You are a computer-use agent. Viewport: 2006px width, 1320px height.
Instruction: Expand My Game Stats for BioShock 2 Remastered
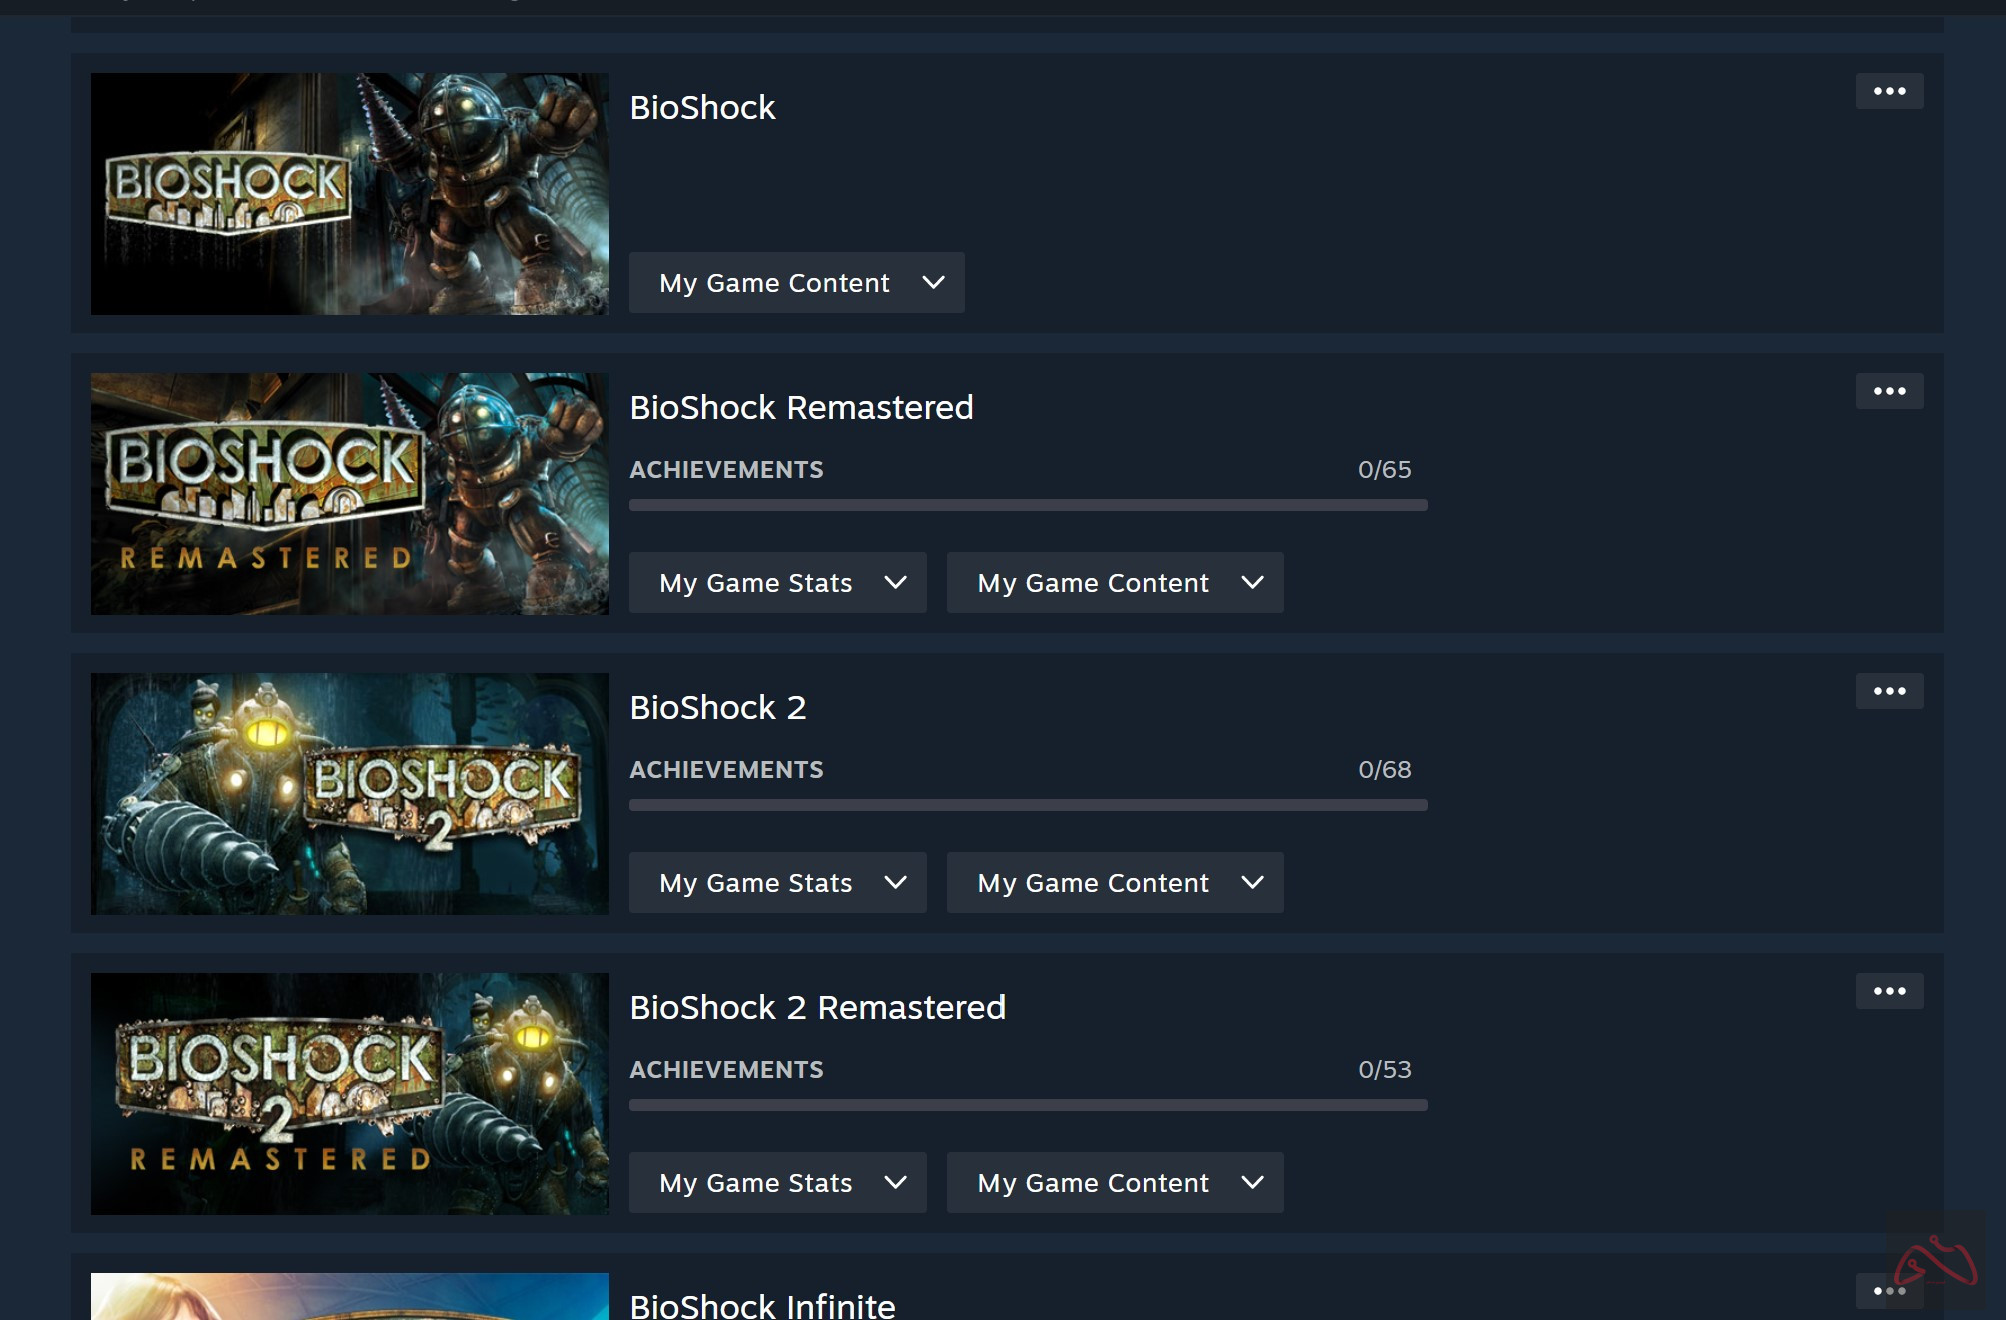pyautogui.click(x=777, y=1183)
